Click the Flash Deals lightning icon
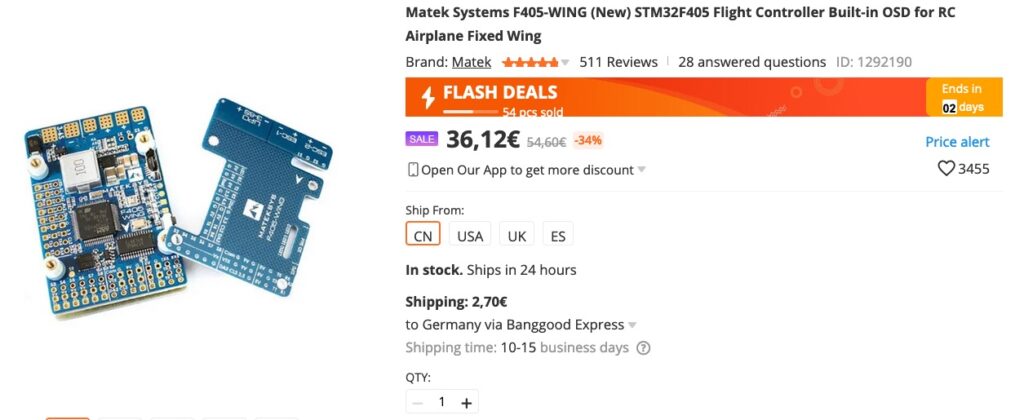The width and height of the screenshot is (1024, 420). (427, 97)
